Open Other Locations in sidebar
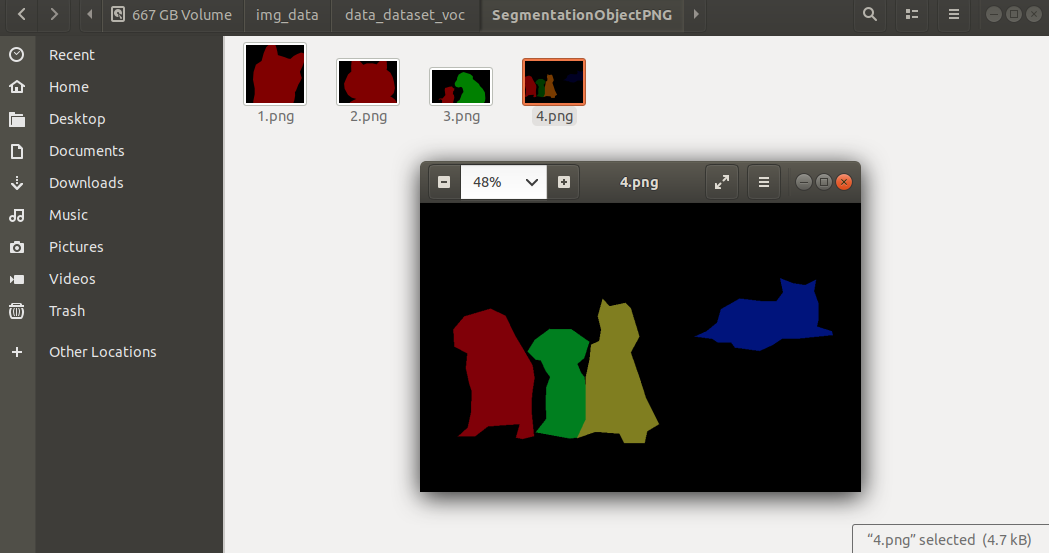 tap(102, 352)
